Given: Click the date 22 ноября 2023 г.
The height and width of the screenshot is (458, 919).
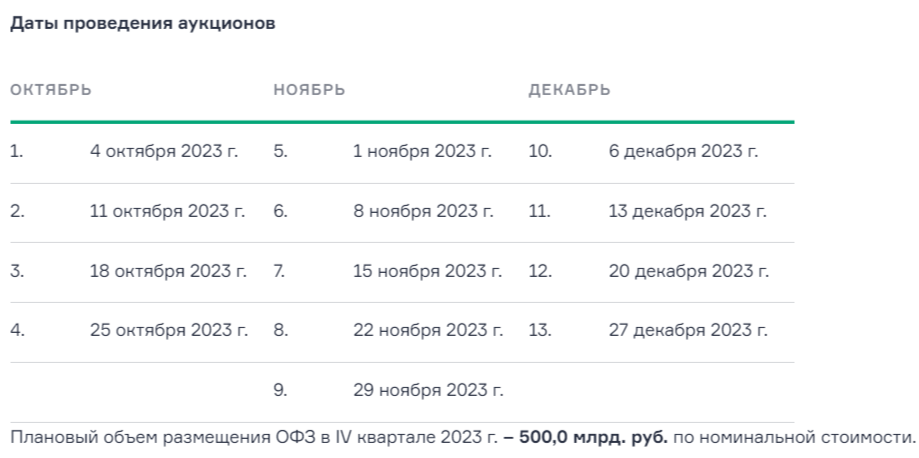Looking at the screenshot, I should 428,331.
